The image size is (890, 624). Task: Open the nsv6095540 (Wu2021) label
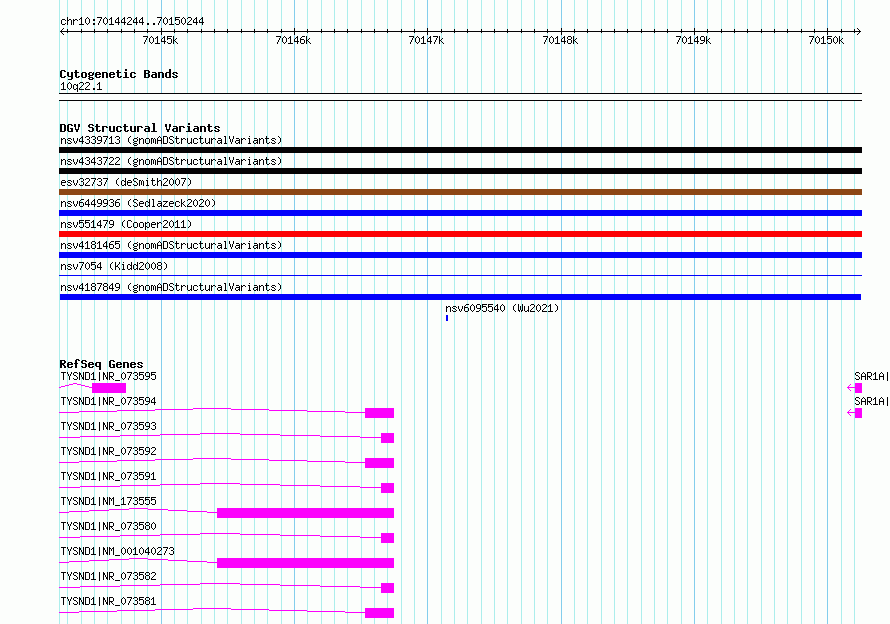click(x=502, y=308)
